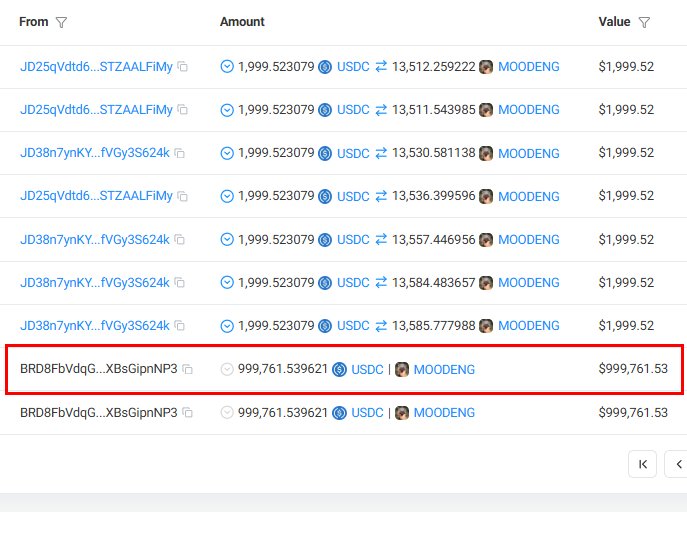Open USDC token link in 13,584.483657 row

click(353, 282)
